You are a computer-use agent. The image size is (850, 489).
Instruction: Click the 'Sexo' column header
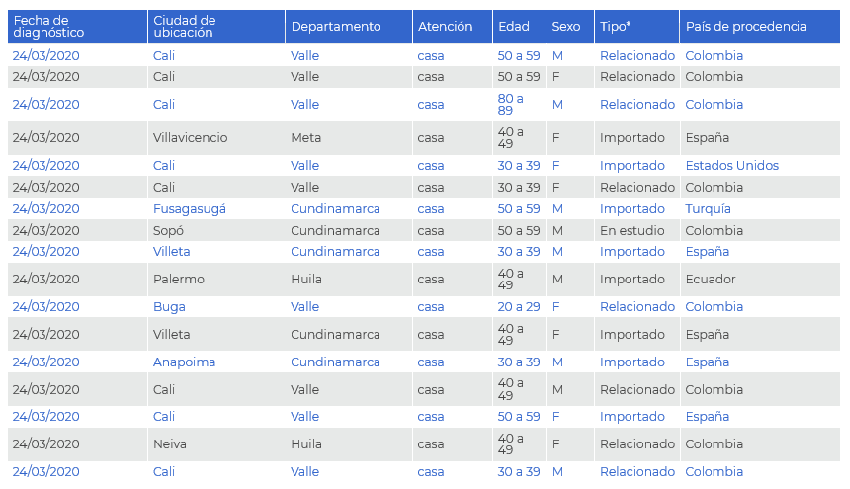(566, 27)
